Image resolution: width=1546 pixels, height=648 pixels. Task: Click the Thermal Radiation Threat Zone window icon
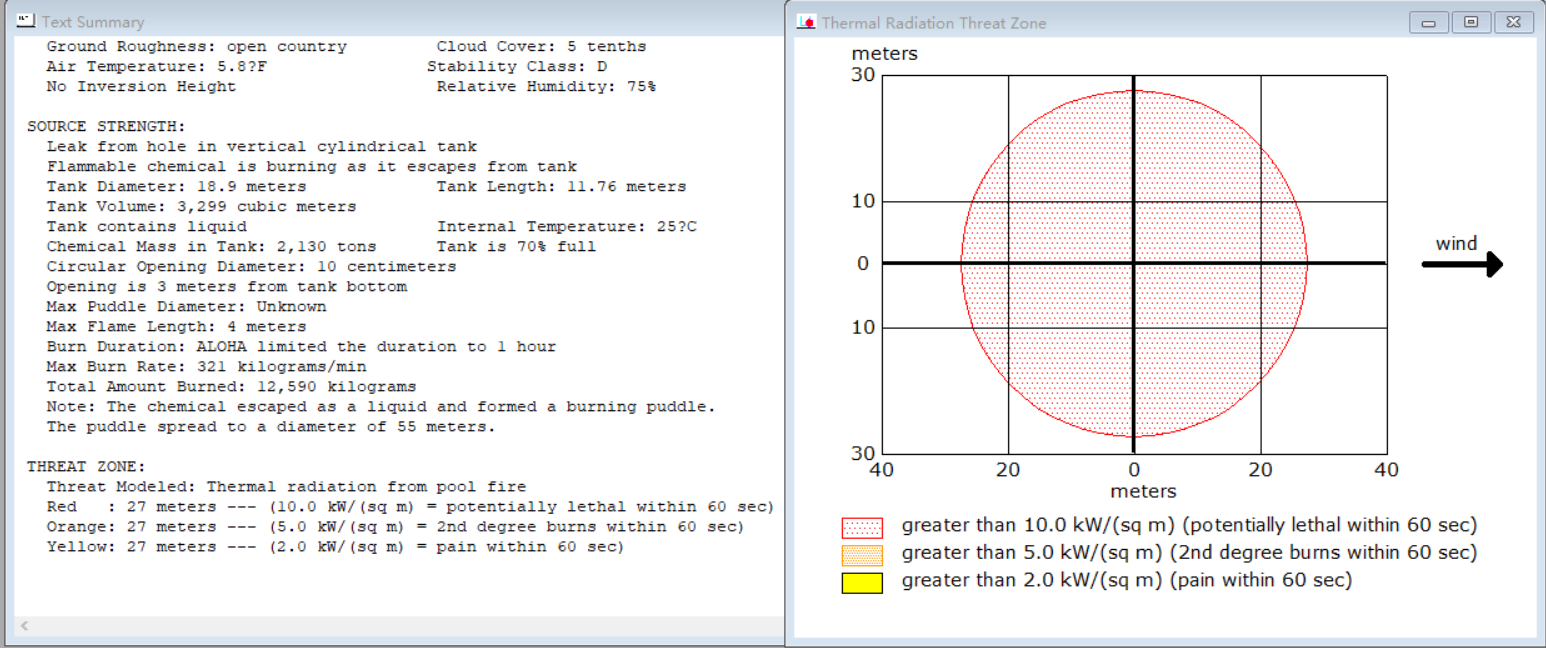click(x=805, y=22)
